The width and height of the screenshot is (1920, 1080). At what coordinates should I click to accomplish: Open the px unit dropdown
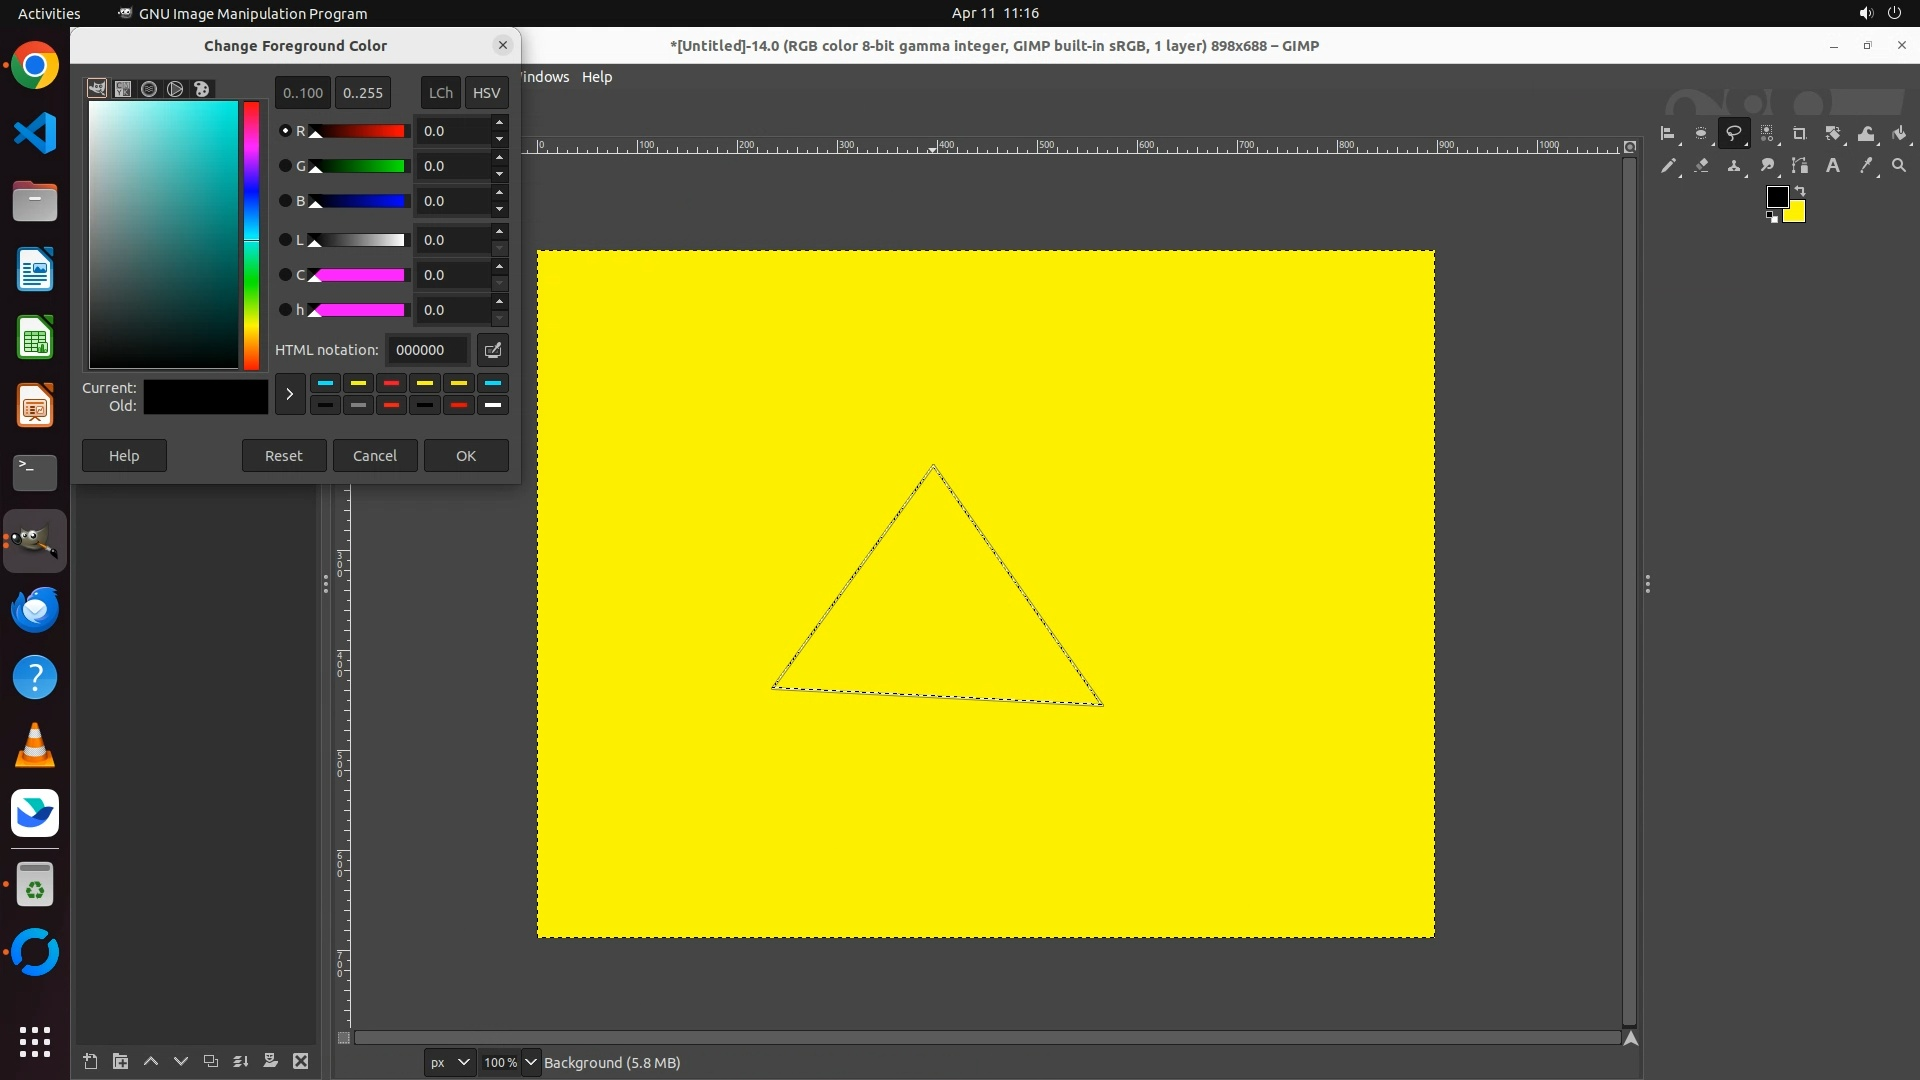[449, 1062]
